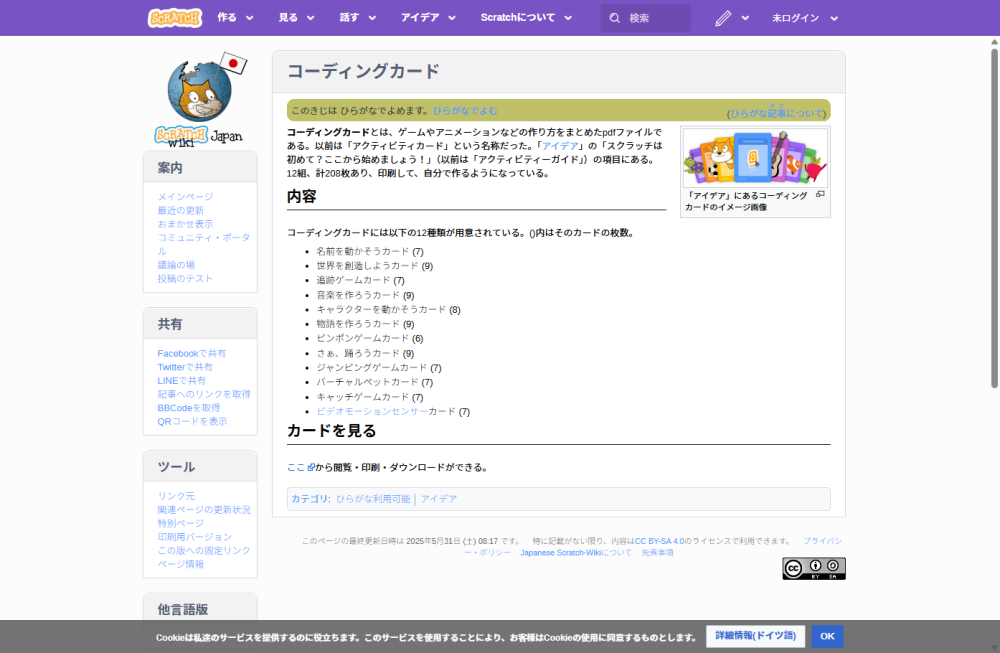
Task: Open the Scratch Wiki Japan logo
Action: (200, 100)
